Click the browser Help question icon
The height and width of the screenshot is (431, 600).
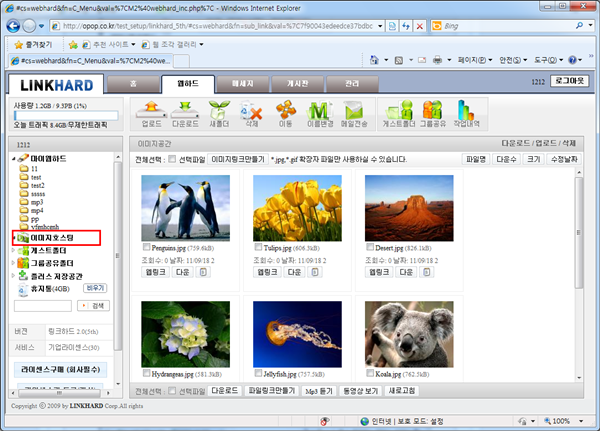[572, 60]
